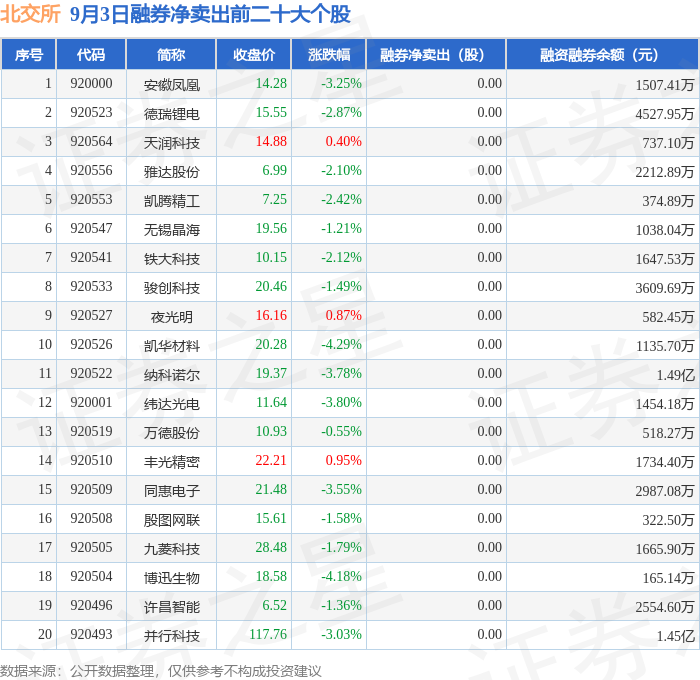Click the 1.49亿 balance cell
The height and width of the screenshot is (680, 700).
click(675, 375)
